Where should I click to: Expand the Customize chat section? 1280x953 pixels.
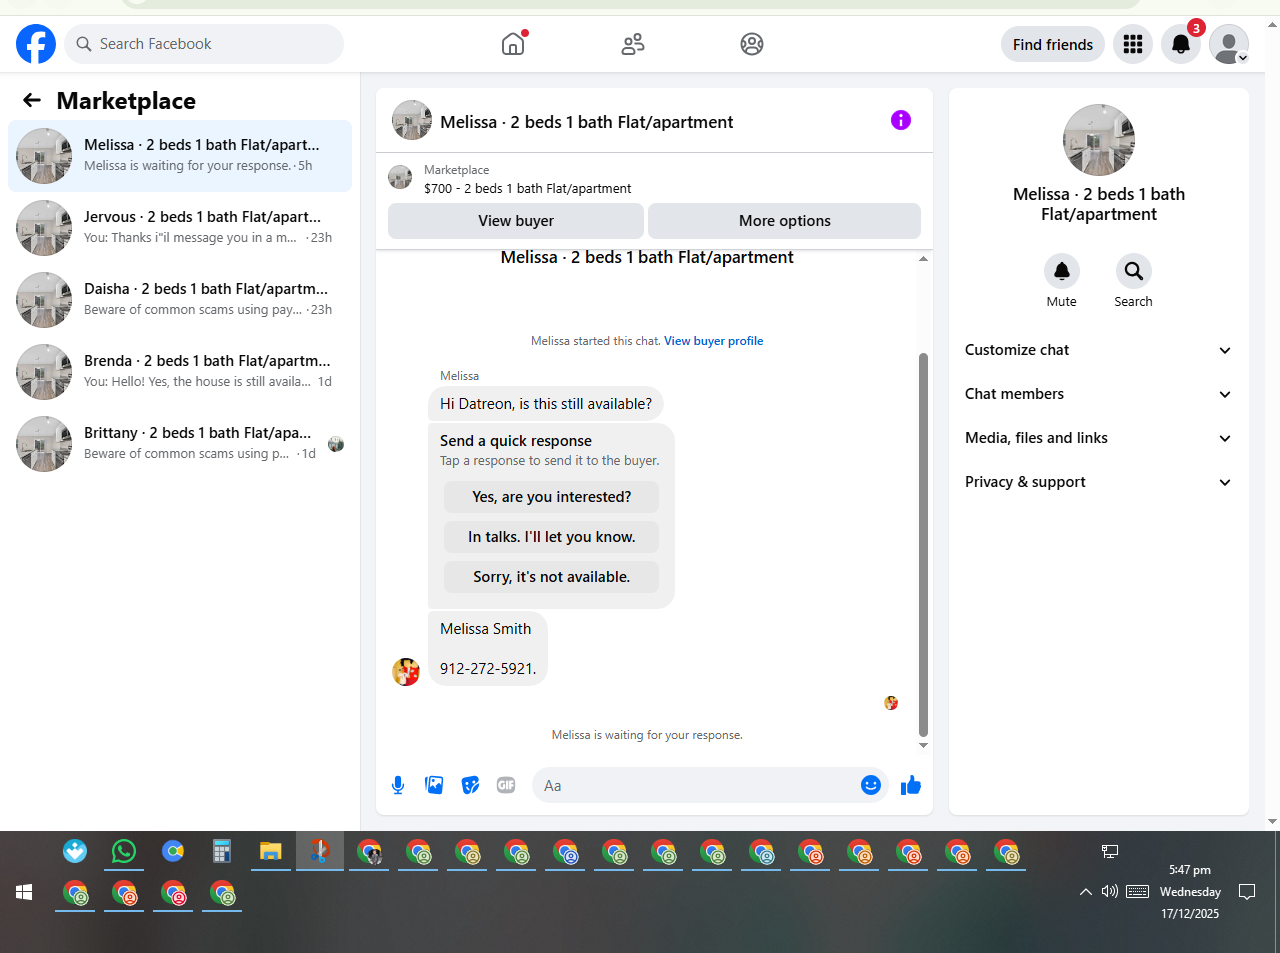click(x=1099, y=350)
